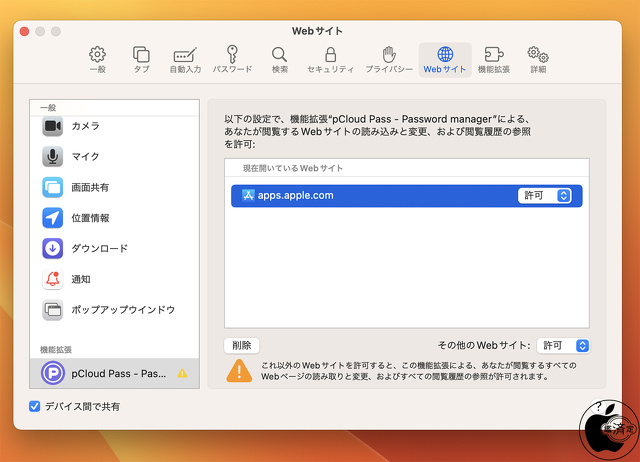Click the 削除 button
The width and height of the screenshot is (640, 462).
(242, 346)
